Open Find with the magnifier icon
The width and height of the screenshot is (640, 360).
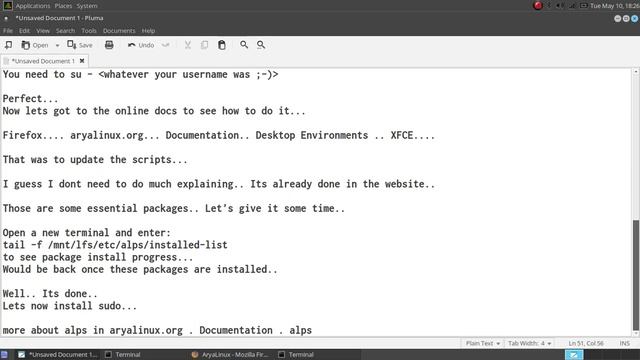[244, 45]
